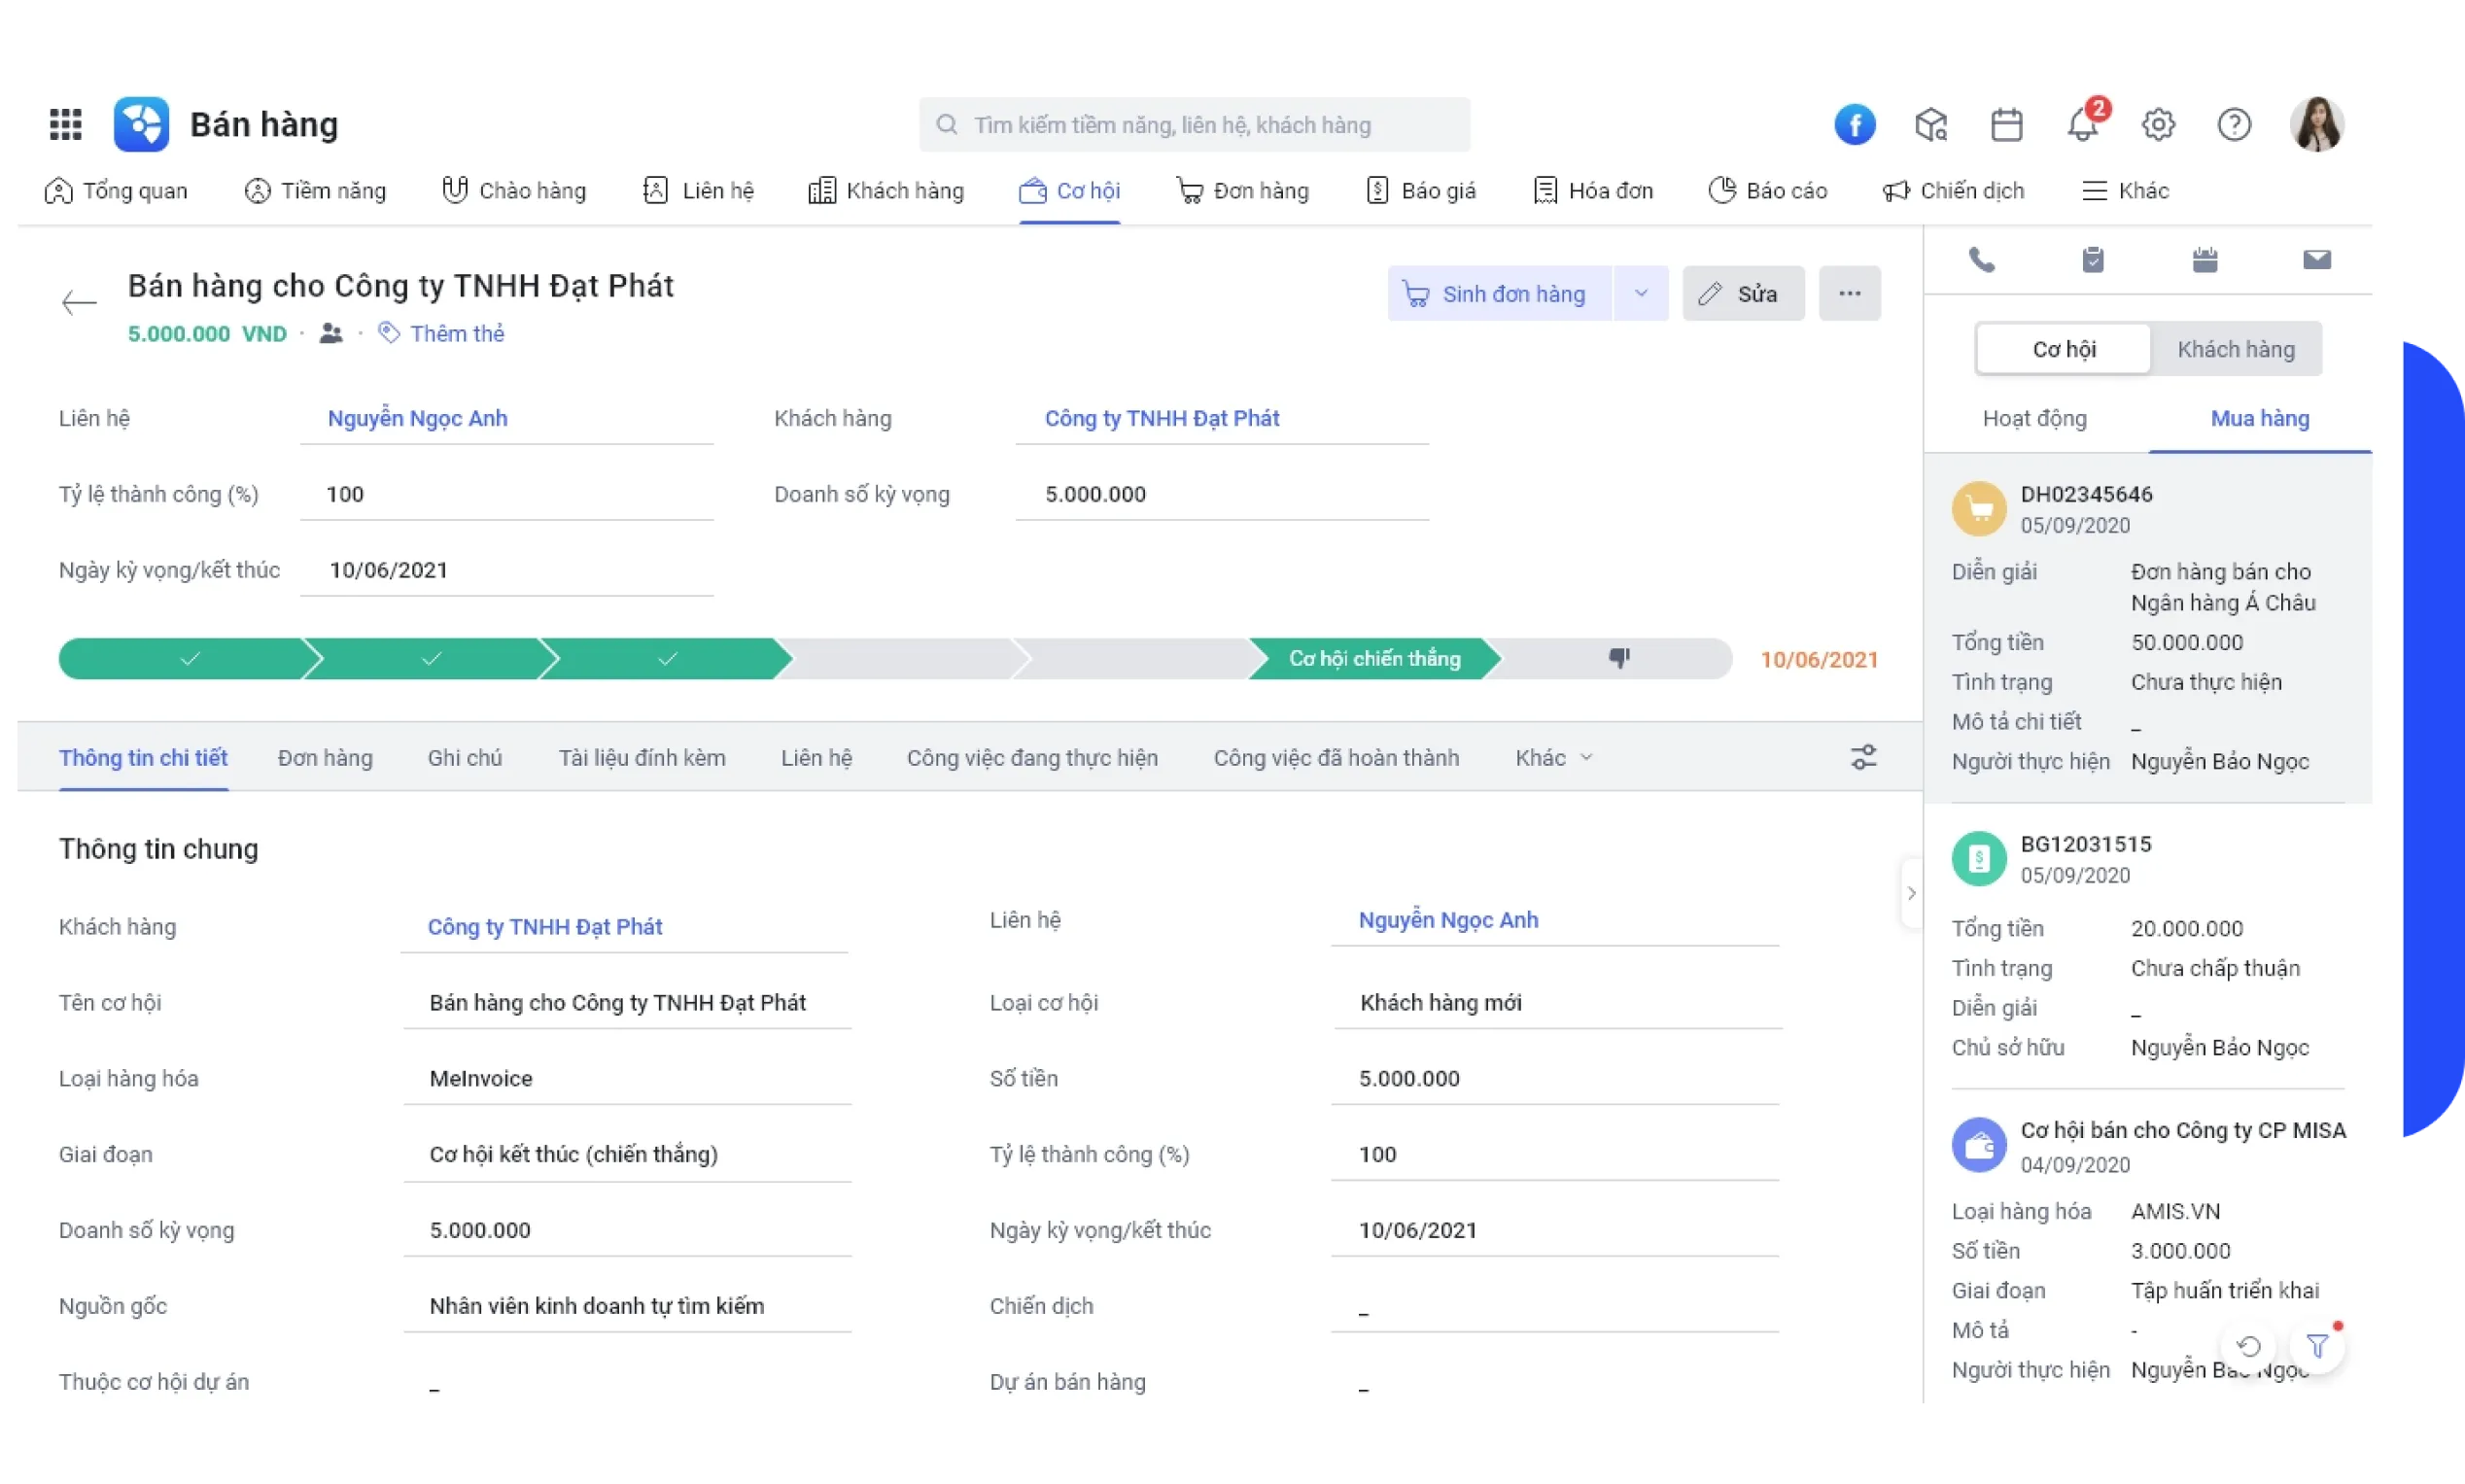Click Sinh đơn hàng button
2465x1484 pixels.
(1499, 293)
